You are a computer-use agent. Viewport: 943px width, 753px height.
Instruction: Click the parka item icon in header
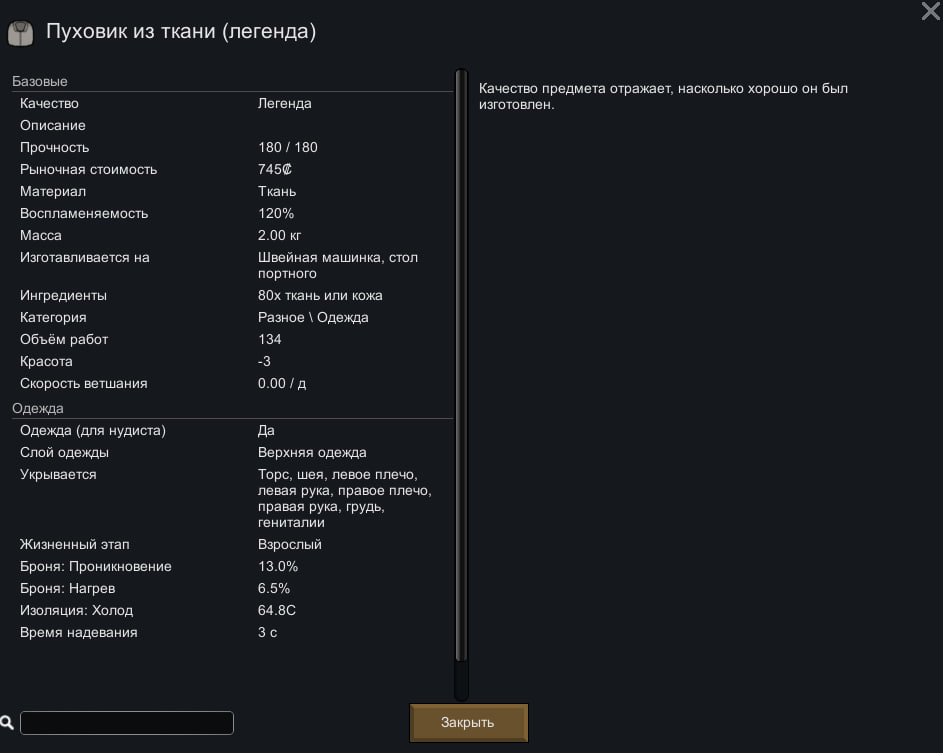click(20, 33)
